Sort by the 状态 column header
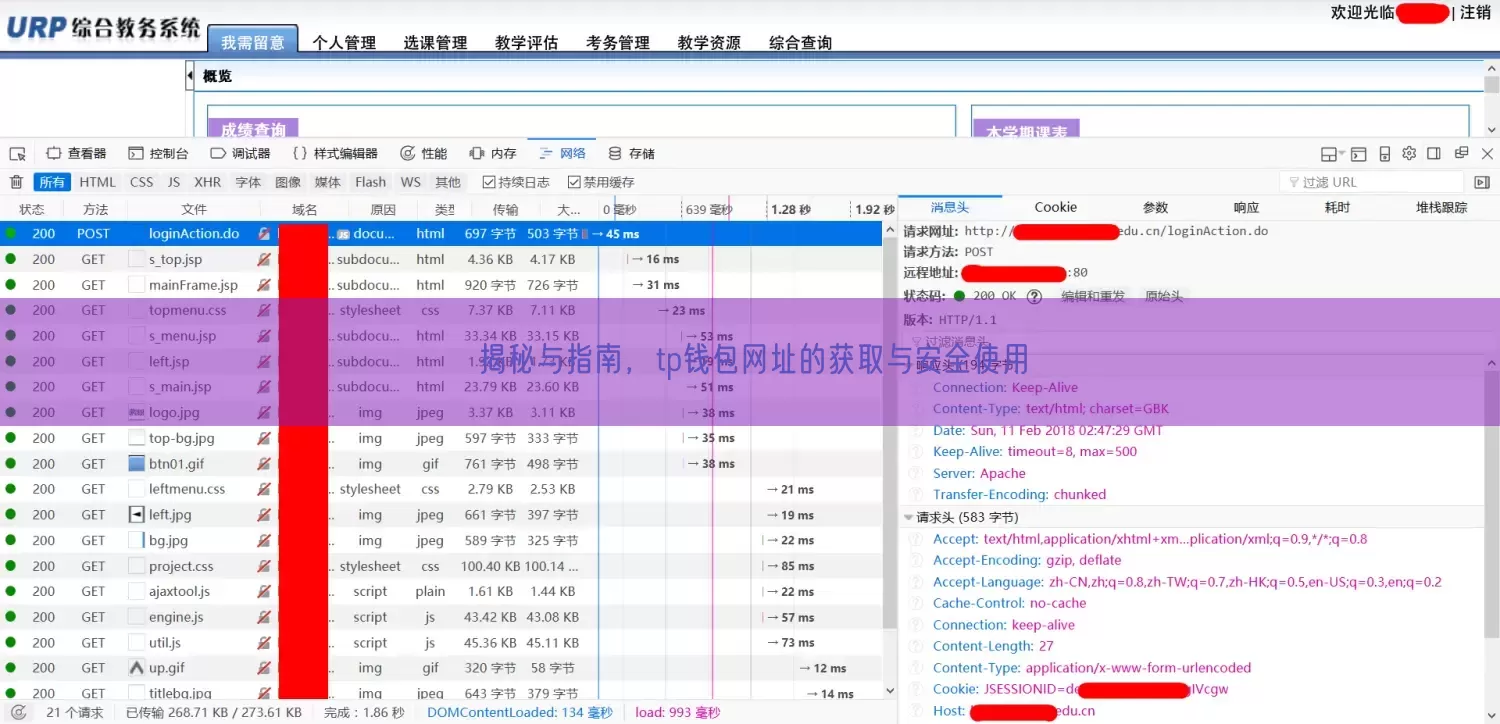This screenshot has width=1500, height=724. coord(32,209)
